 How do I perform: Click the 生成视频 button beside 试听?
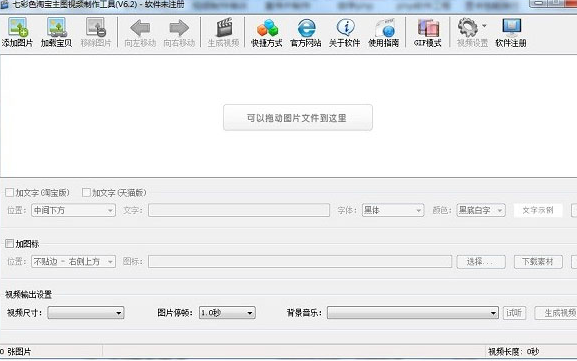click(x=557, y=313)
